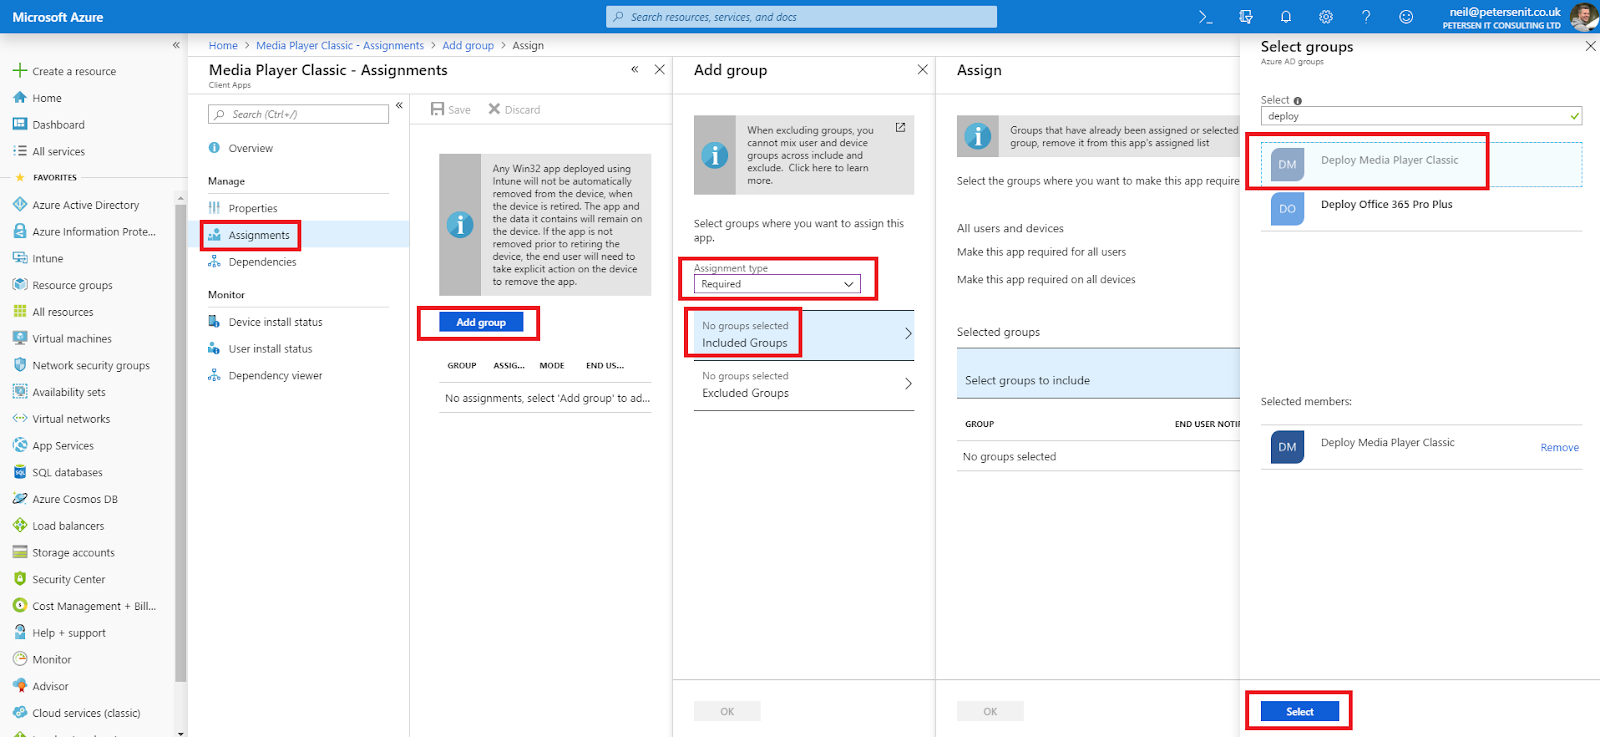Screen dimensions: 1600x737
Task: Close the Add group blade
Action: [x=922, y=69]
